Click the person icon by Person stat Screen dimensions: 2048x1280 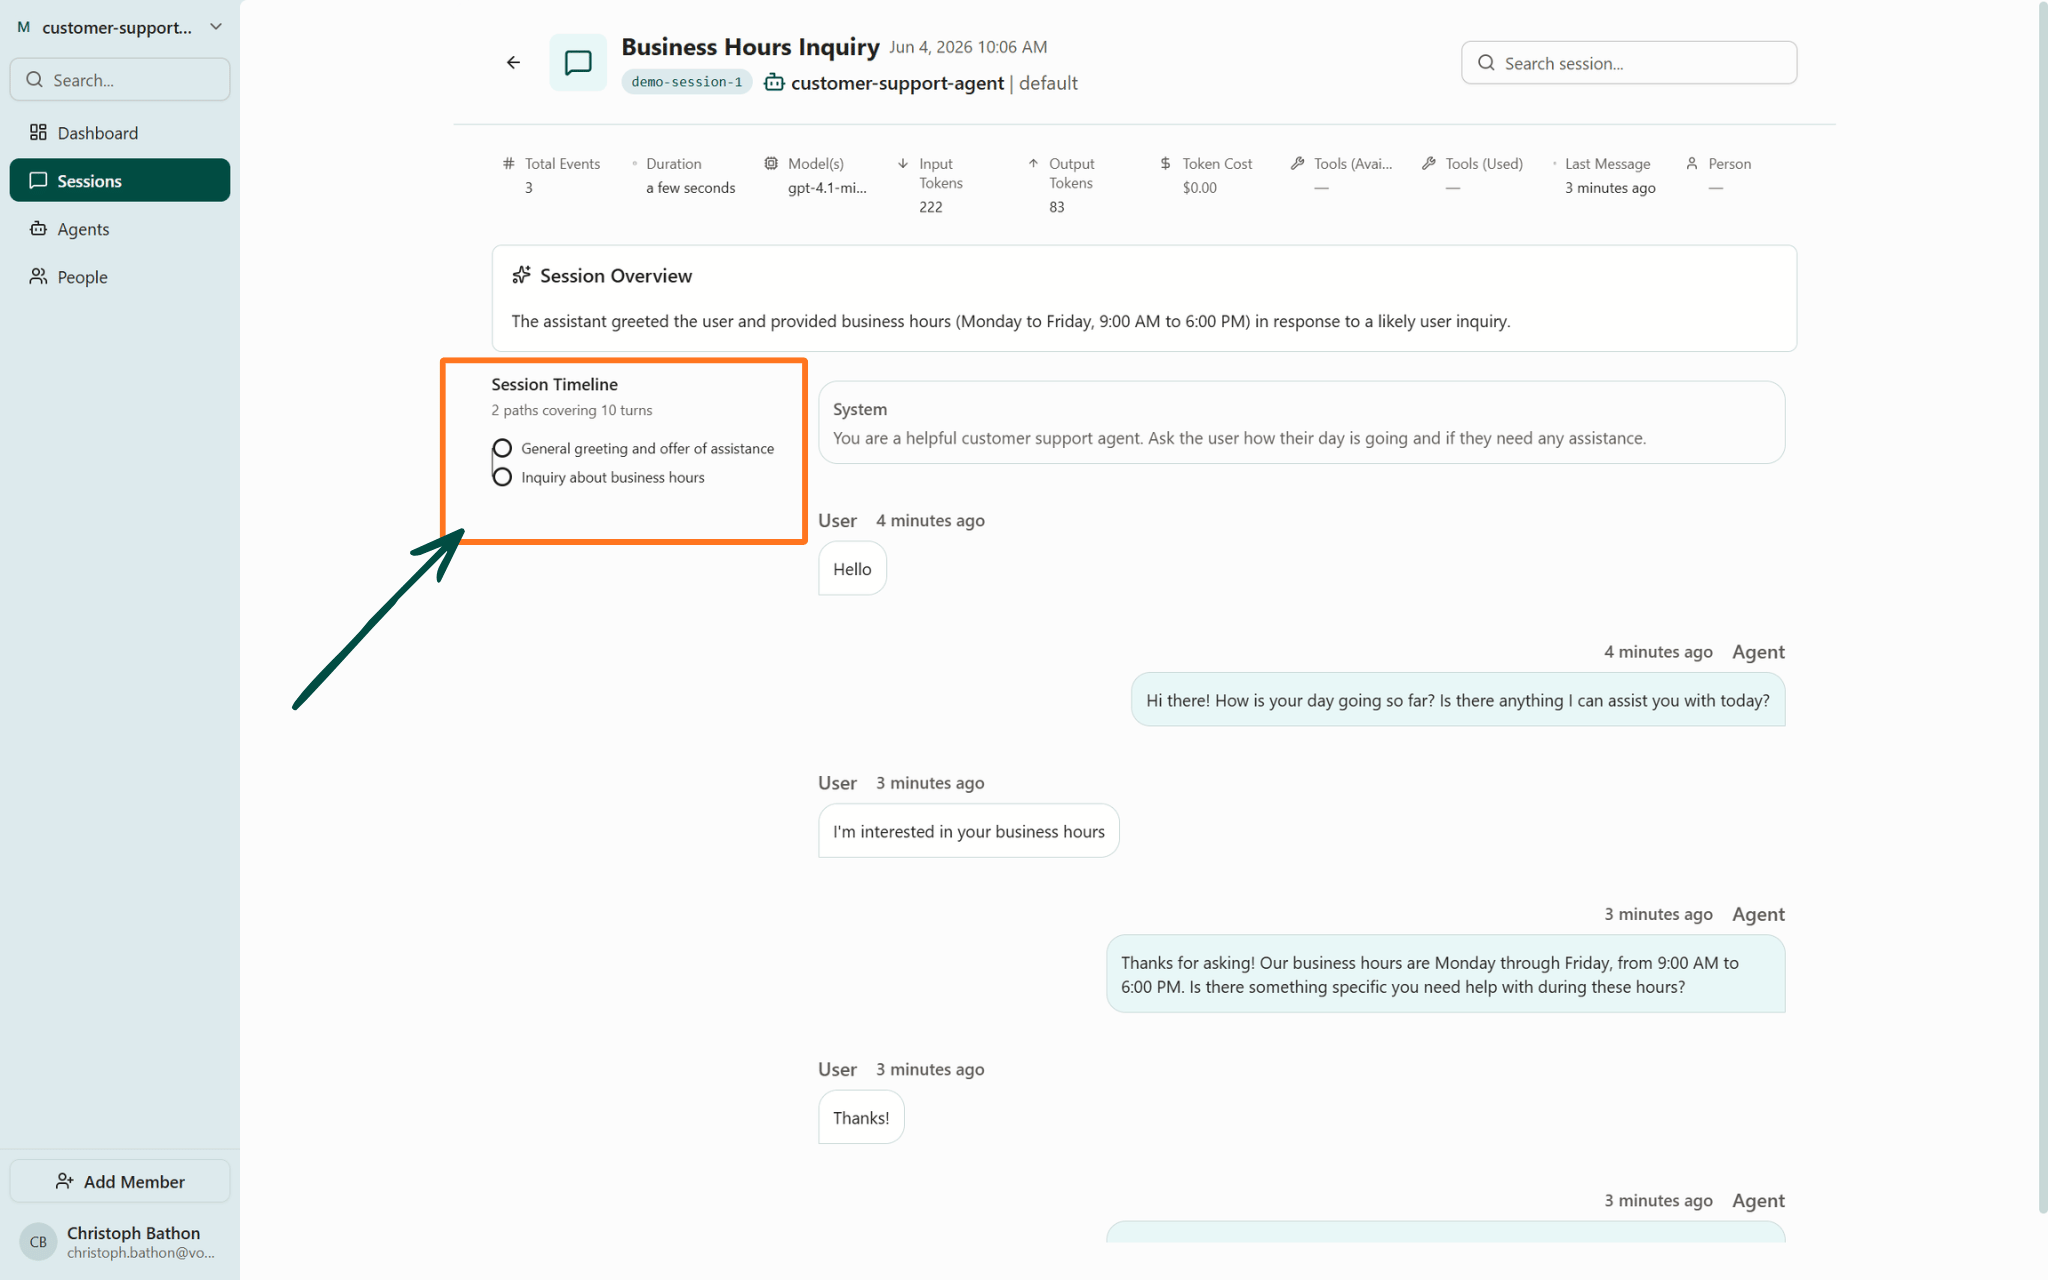tap(1692, 163)
